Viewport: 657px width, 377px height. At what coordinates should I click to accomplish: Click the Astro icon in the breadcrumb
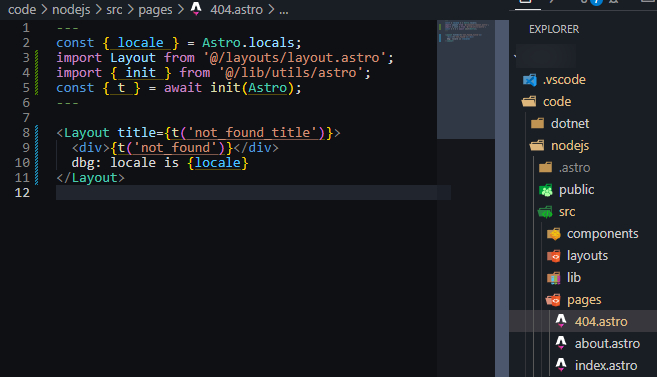[x=196, y=9]
